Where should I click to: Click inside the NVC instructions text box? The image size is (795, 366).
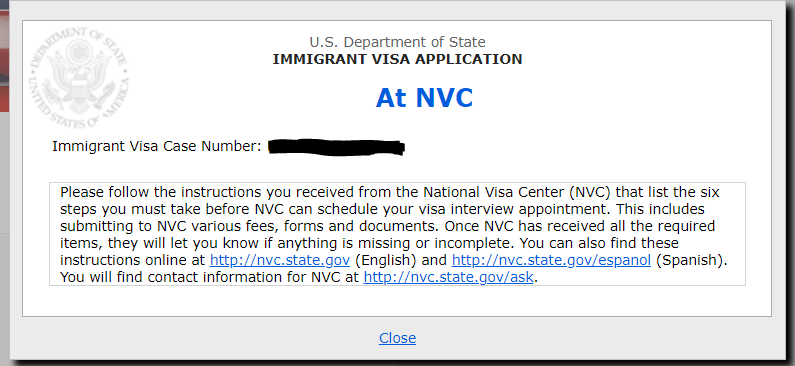(397, 234)
